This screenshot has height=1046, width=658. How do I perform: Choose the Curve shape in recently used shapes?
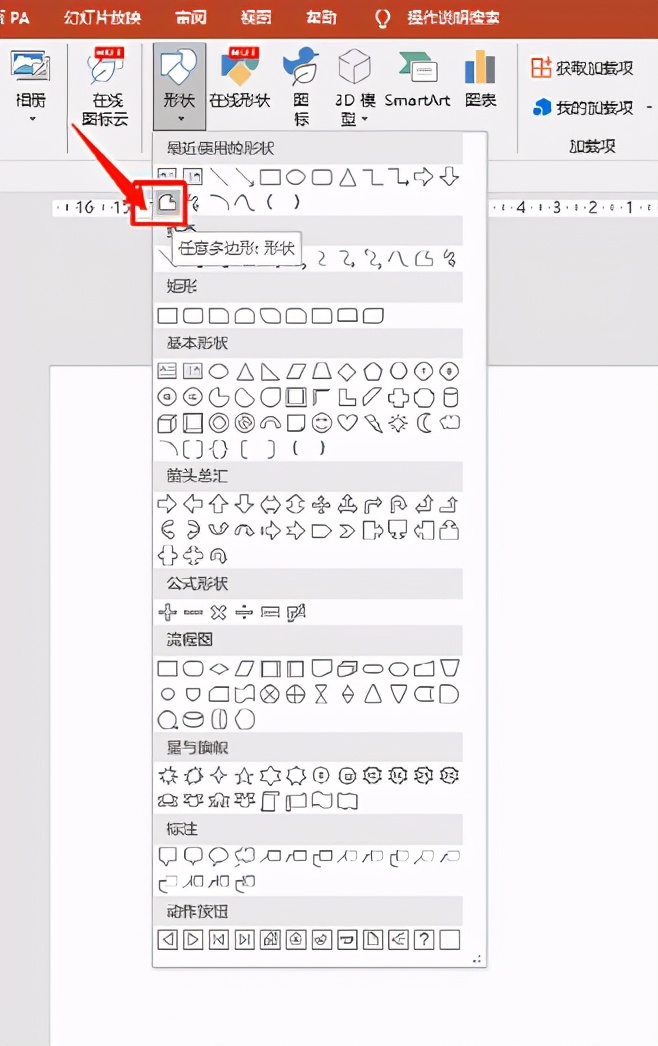(x=244, y=202)
